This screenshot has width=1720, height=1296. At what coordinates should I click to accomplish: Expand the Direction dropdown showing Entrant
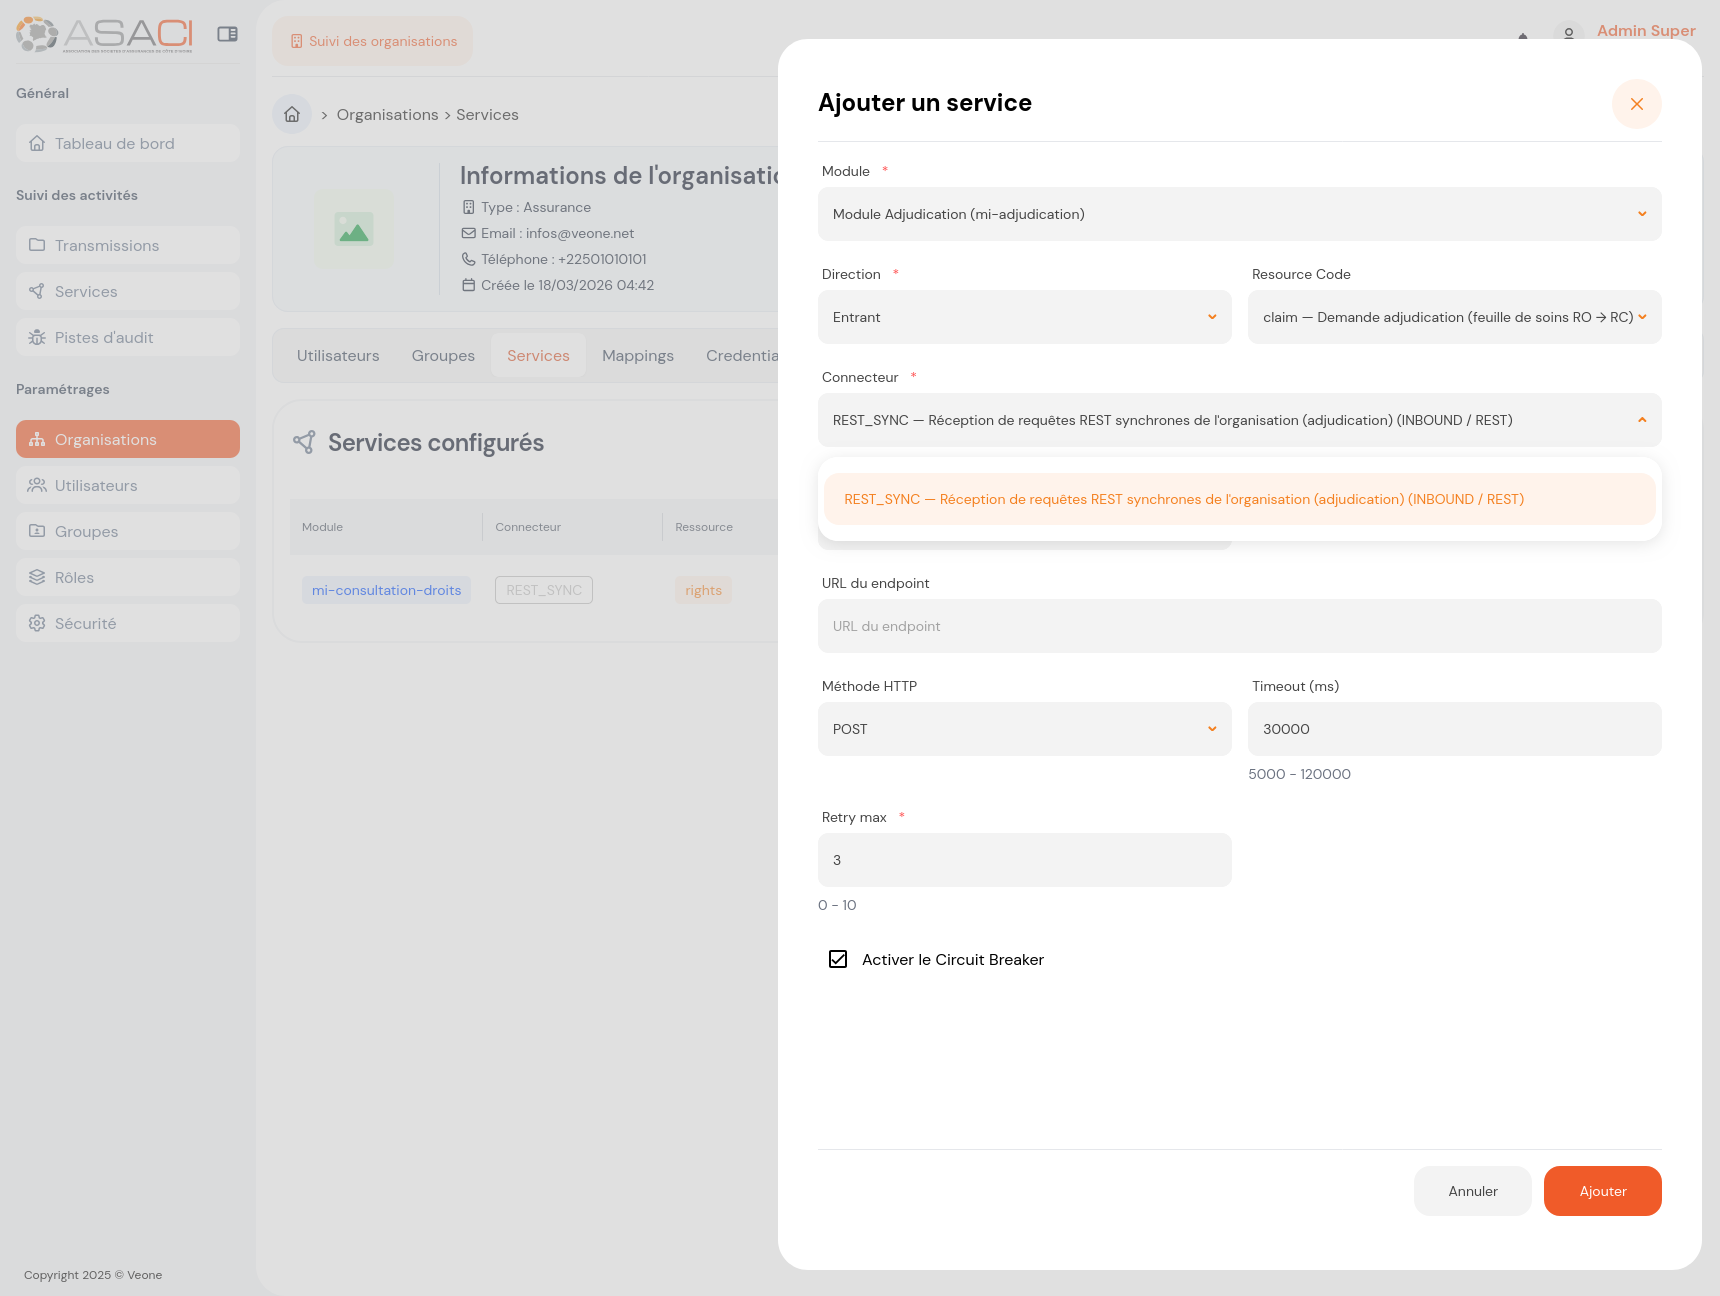(1024, 317)
